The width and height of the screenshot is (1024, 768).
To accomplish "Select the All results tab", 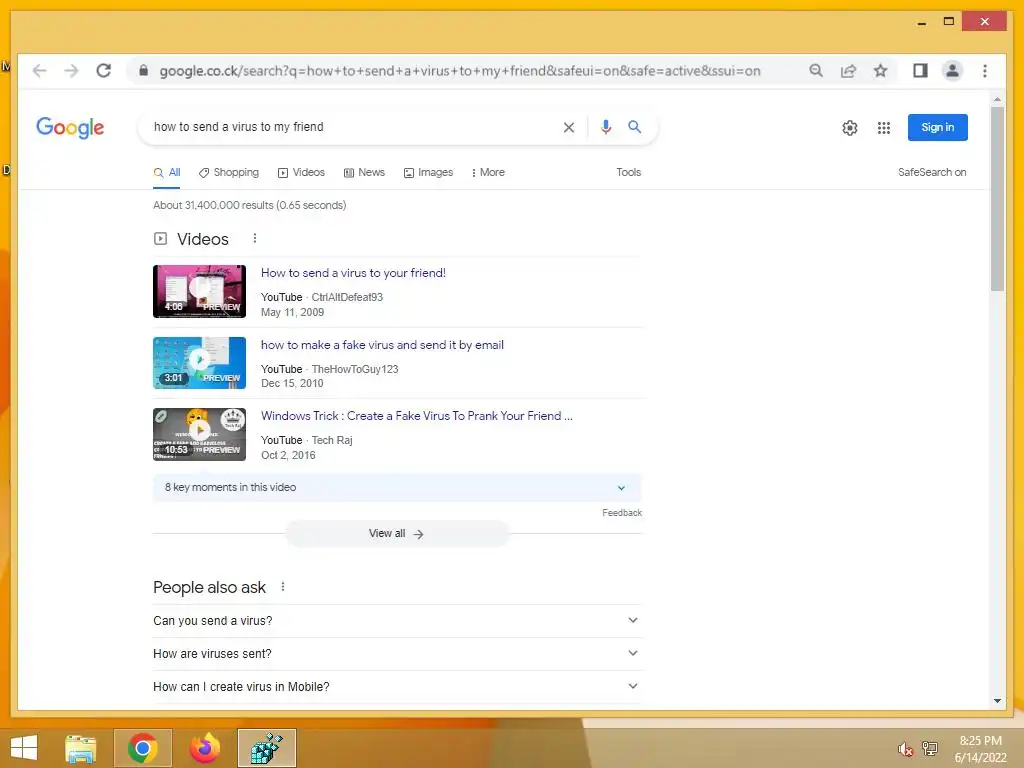I will [x=167, y=172].
